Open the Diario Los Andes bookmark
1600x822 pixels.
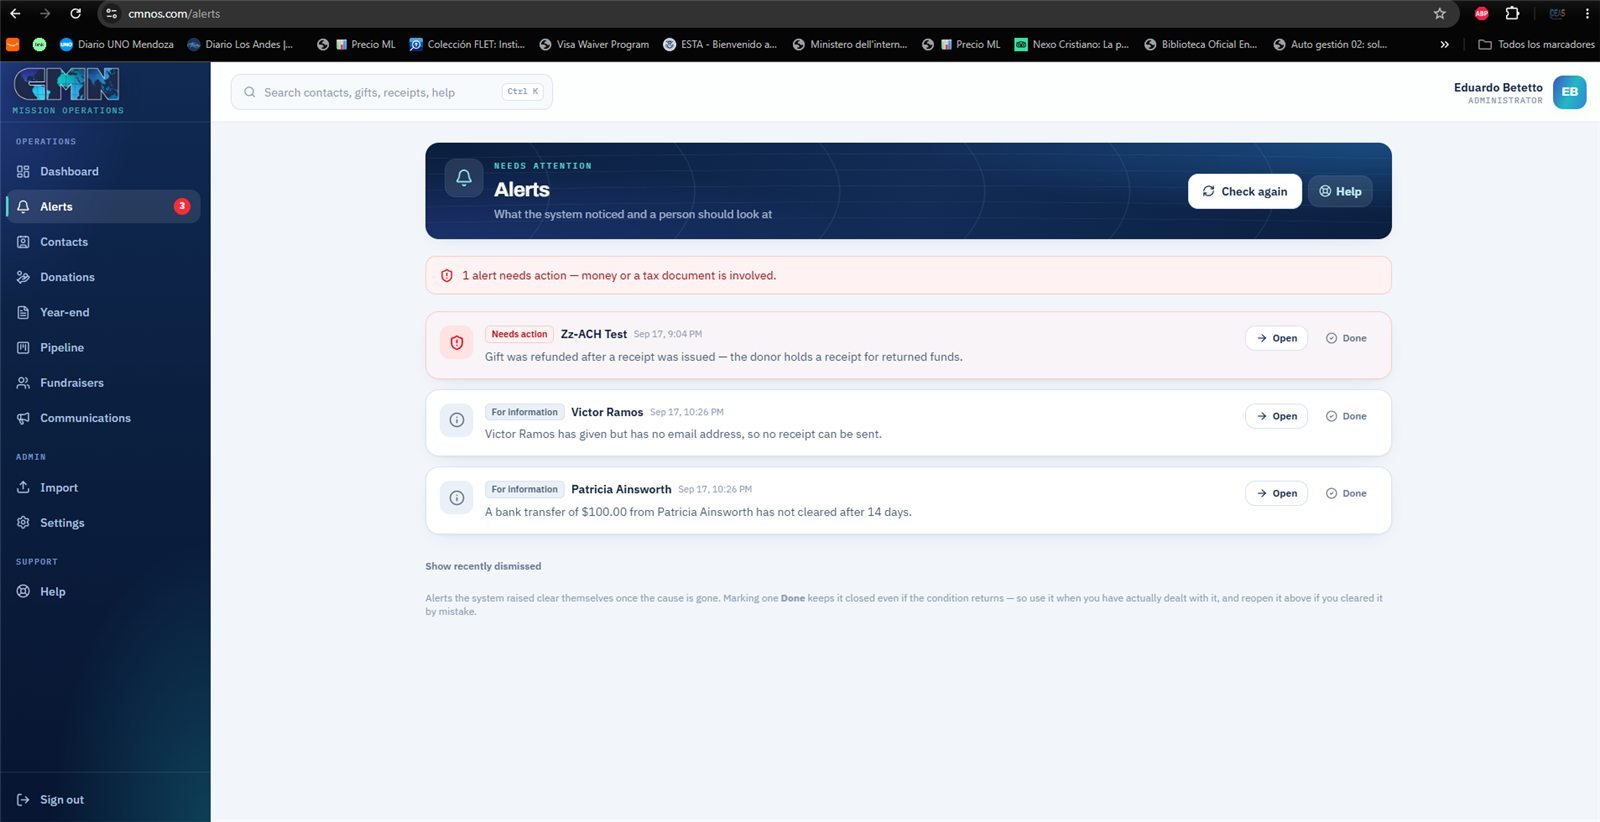[240, 45]
